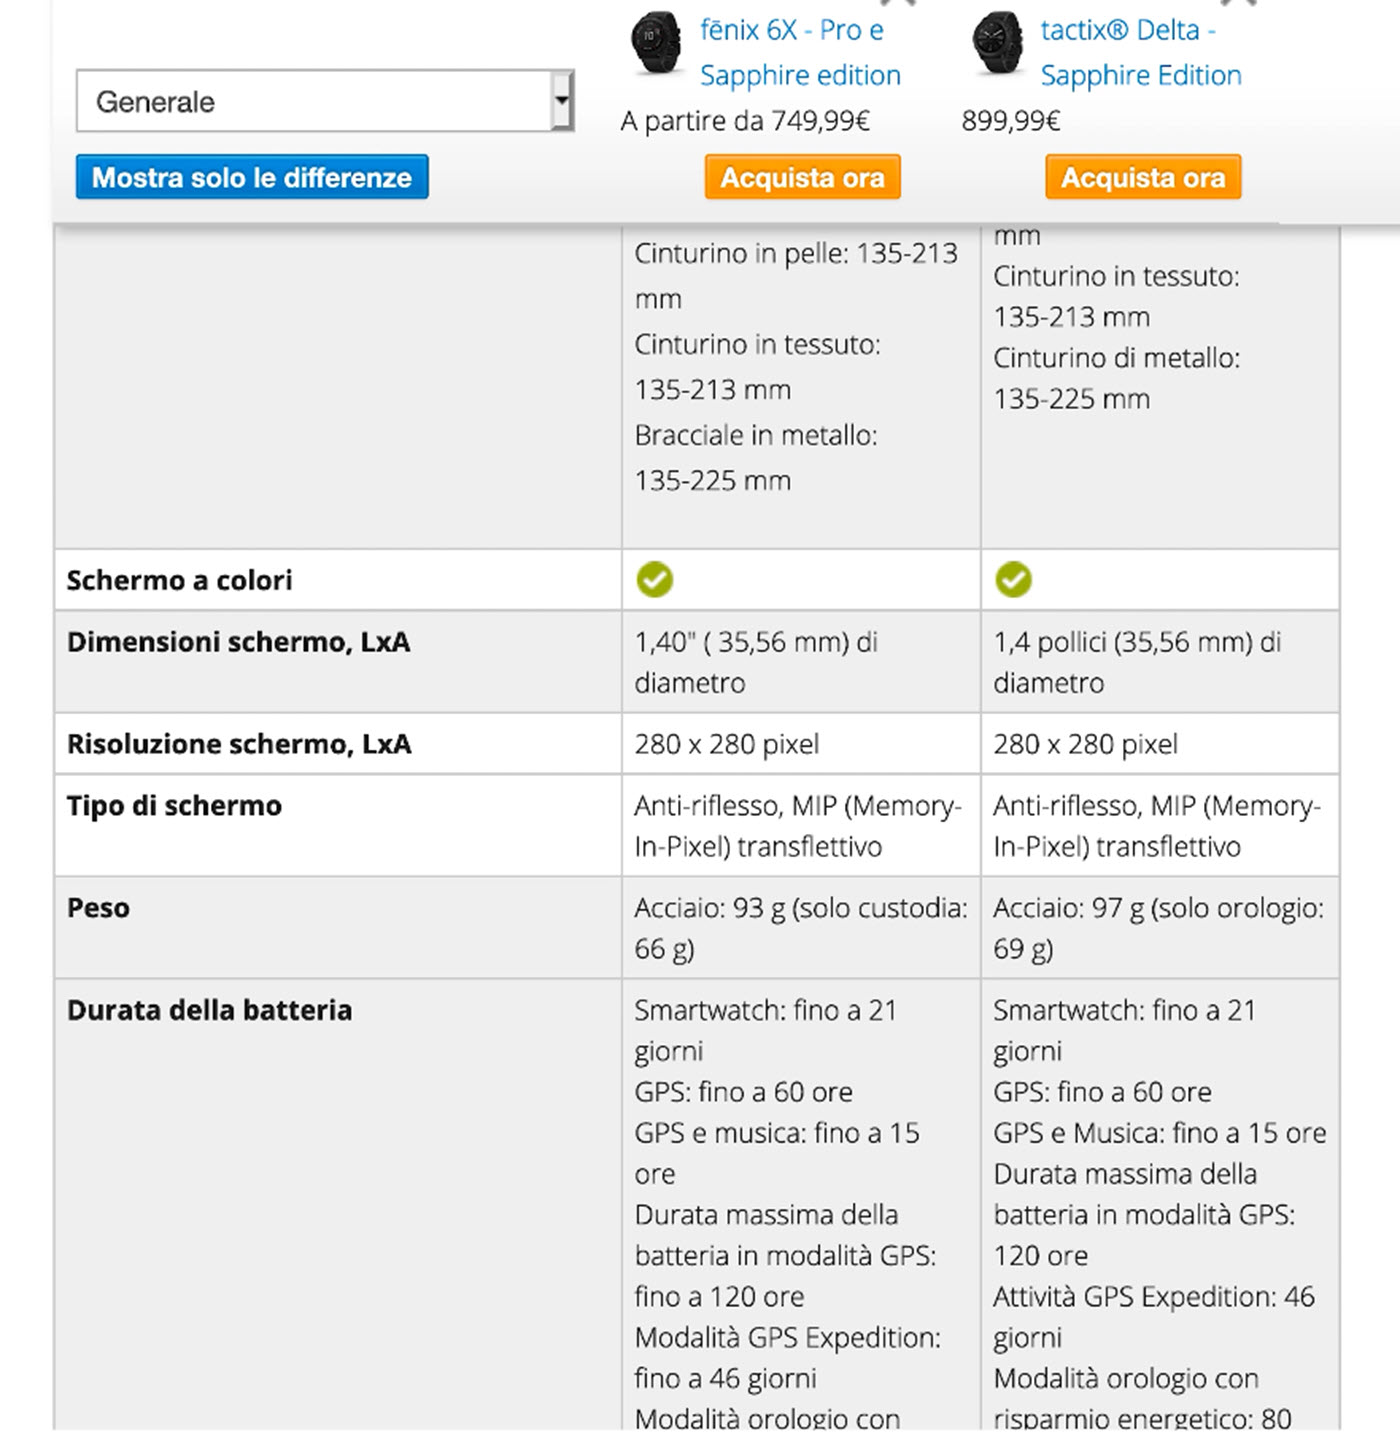
Task: Click the Tipo di schermo row label
Action: coord(174,806)
